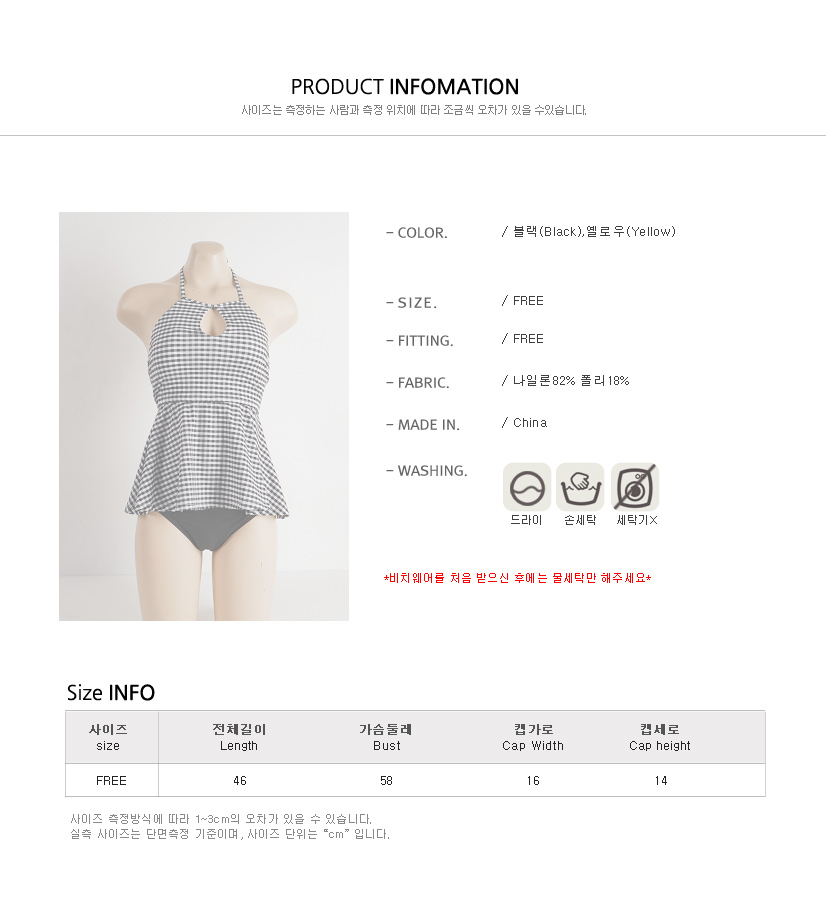Click the gingham swimsuit product image

coord(204,416)
